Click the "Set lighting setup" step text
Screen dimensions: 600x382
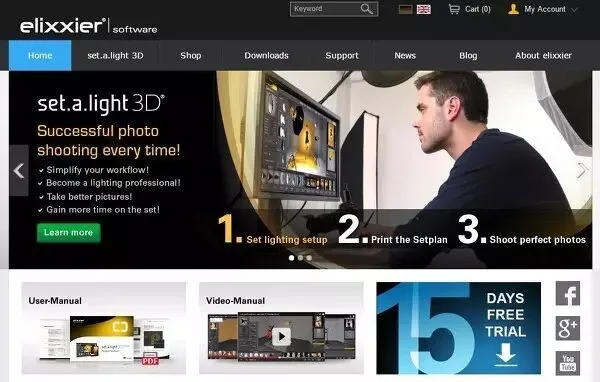(287, 240)
